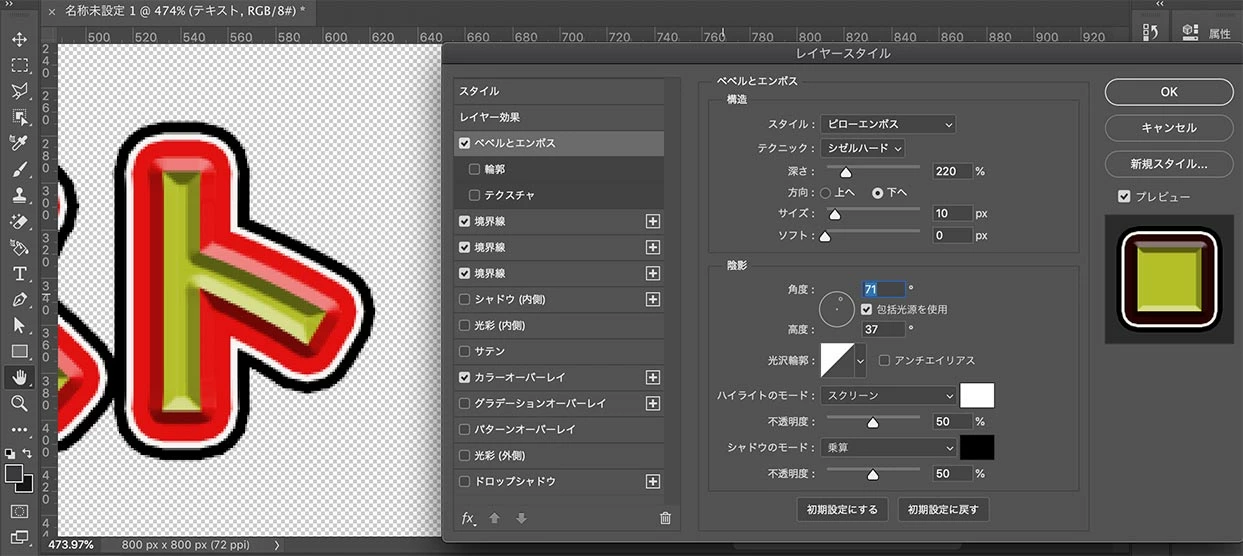1243x556 pixels.
Task: Click plus icon beside グラデーションオーバーレイ
Action: [x=653, y=403]
